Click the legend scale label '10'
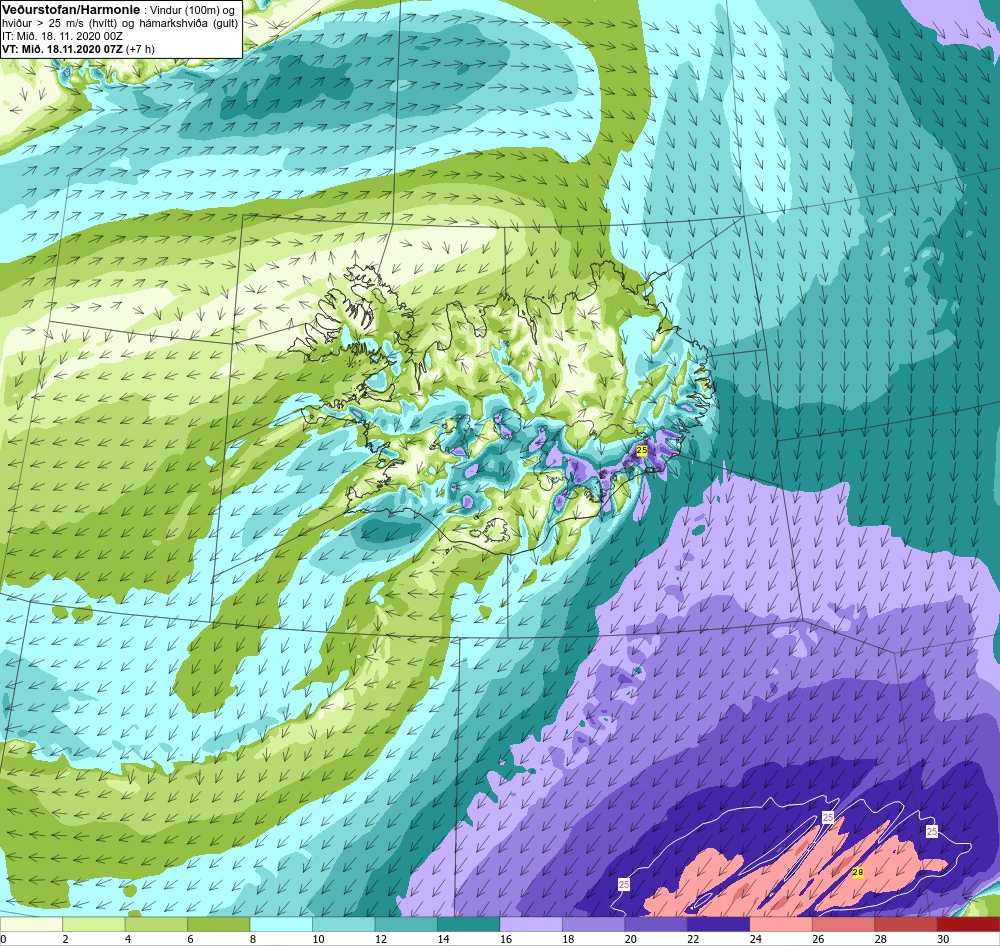This screenshot has width=1000, height=946. [318, 939]
